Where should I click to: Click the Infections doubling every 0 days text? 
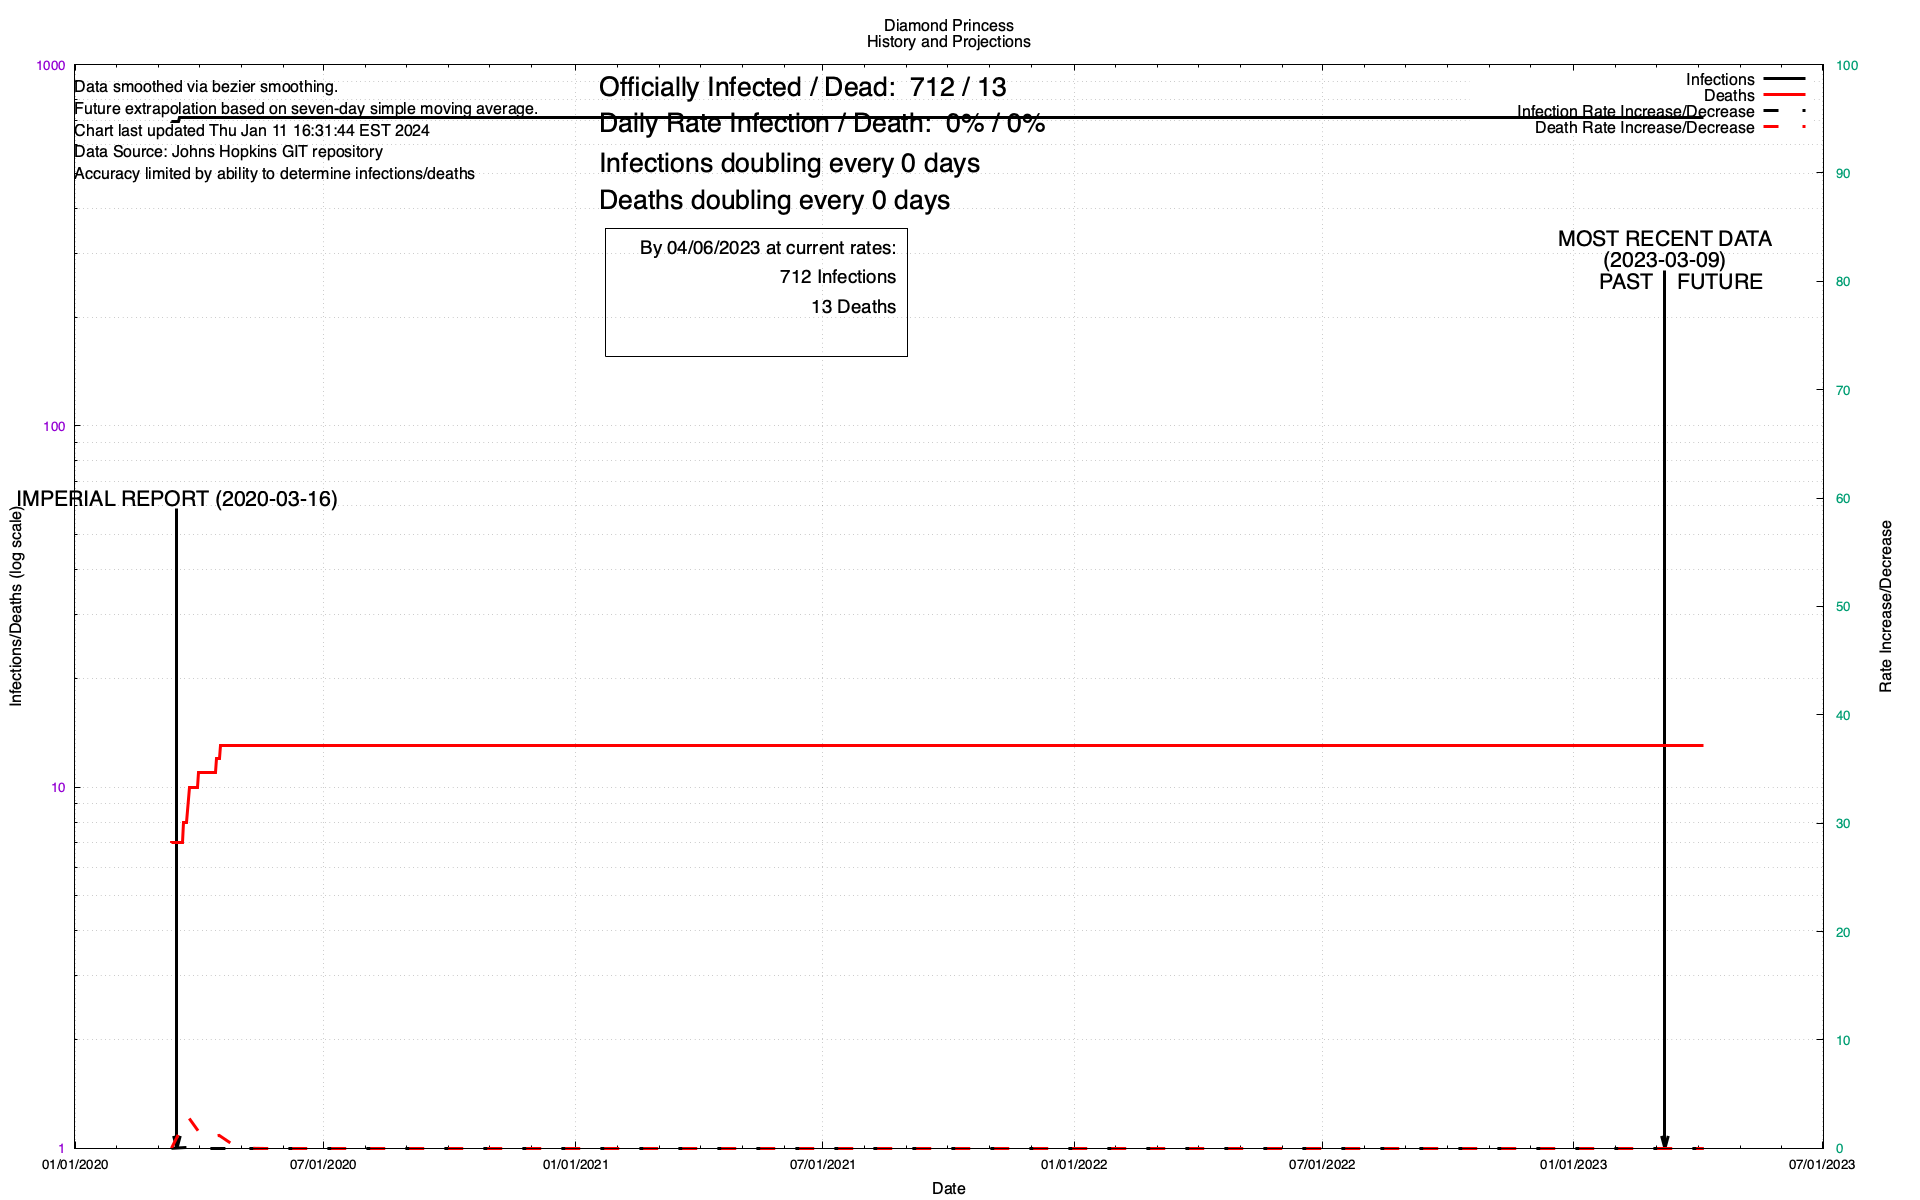point(789,164)
